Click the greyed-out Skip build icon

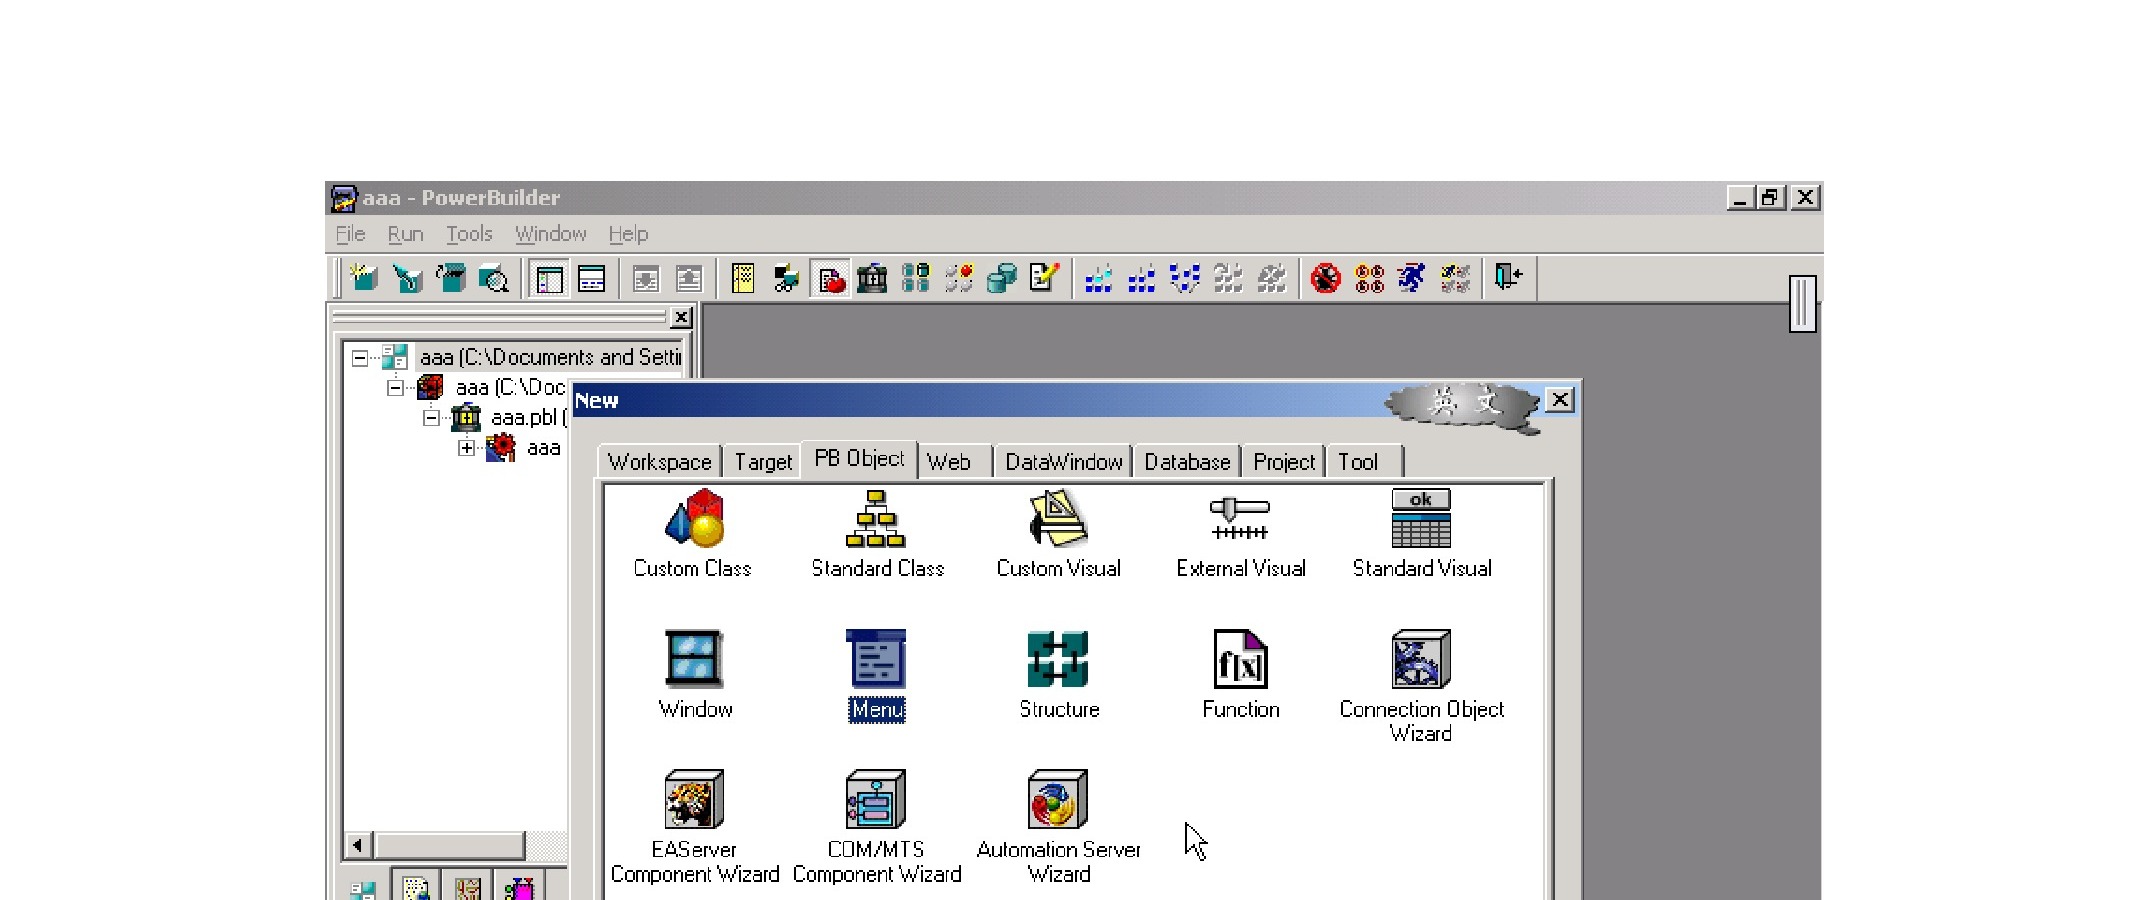(1228, 278)
